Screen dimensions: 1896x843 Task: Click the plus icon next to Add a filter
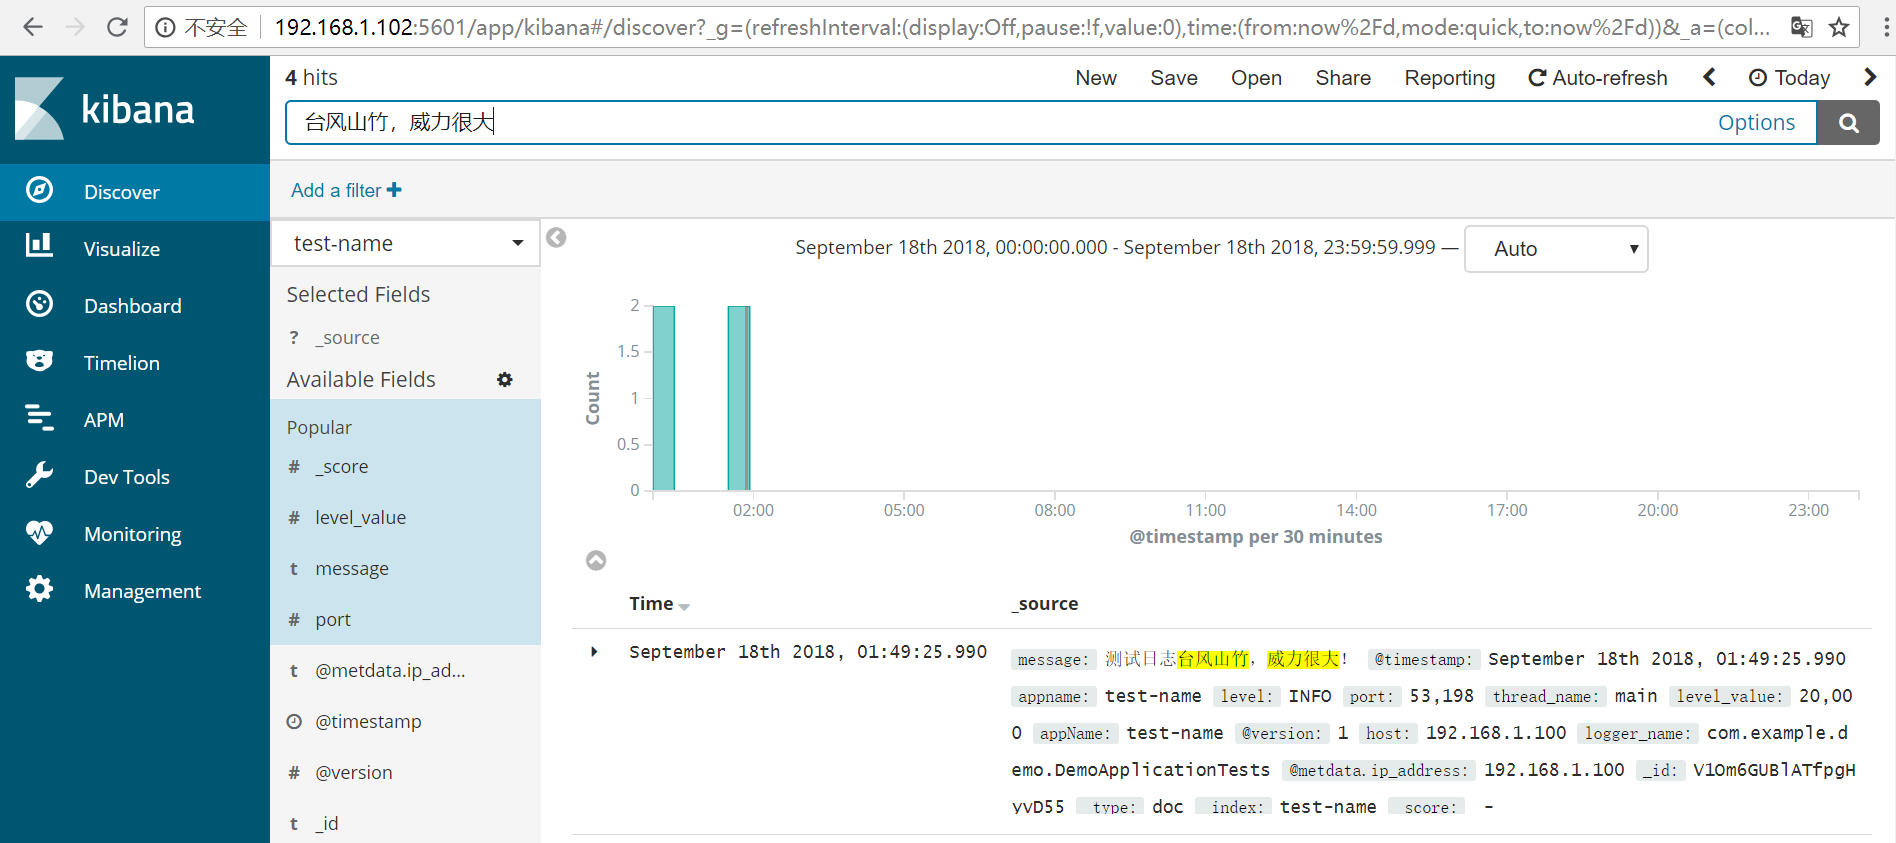394,190
